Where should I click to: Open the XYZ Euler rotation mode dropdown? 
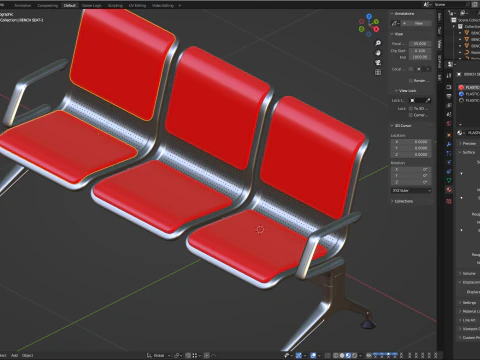click(x=411, y=191)
